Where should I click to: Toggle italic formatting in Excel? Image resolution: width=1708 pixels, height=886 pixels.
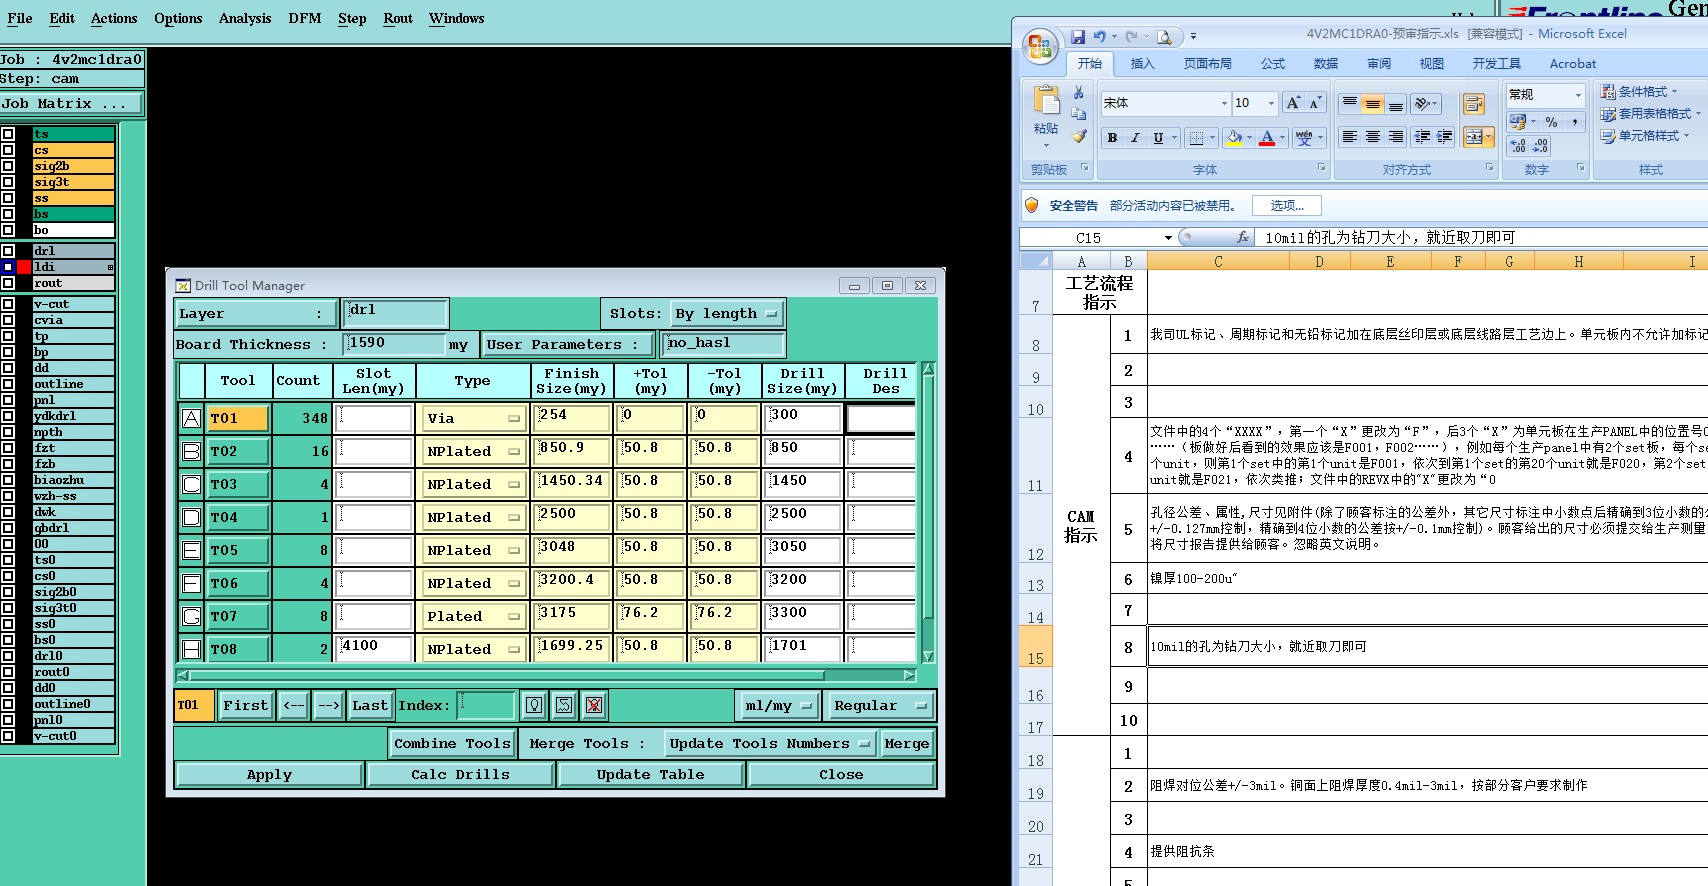(1135, 138)
